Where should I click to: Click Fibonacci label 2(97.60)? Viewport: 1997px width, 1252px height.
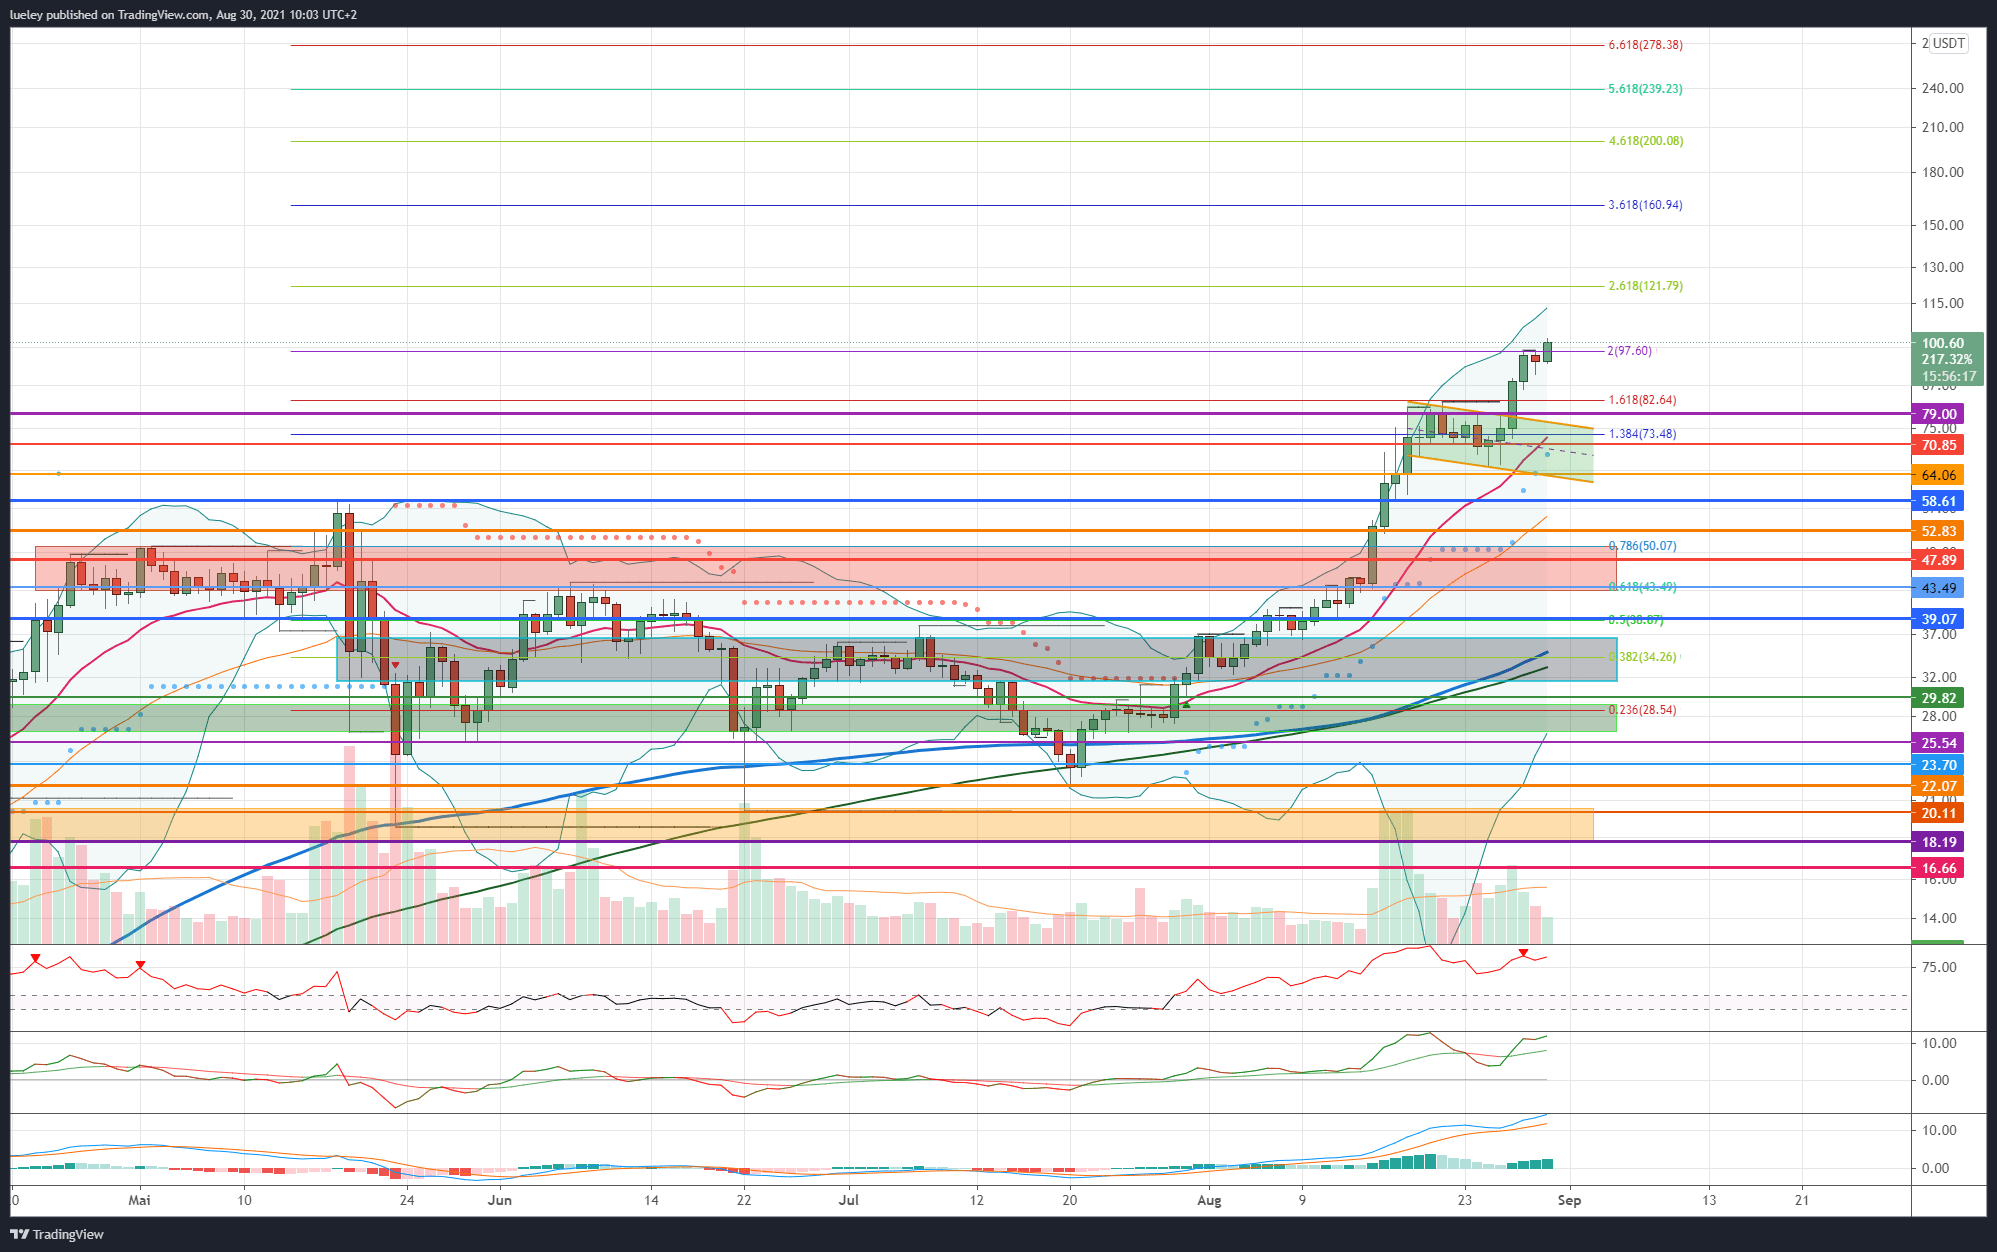tap(1629, 351)
